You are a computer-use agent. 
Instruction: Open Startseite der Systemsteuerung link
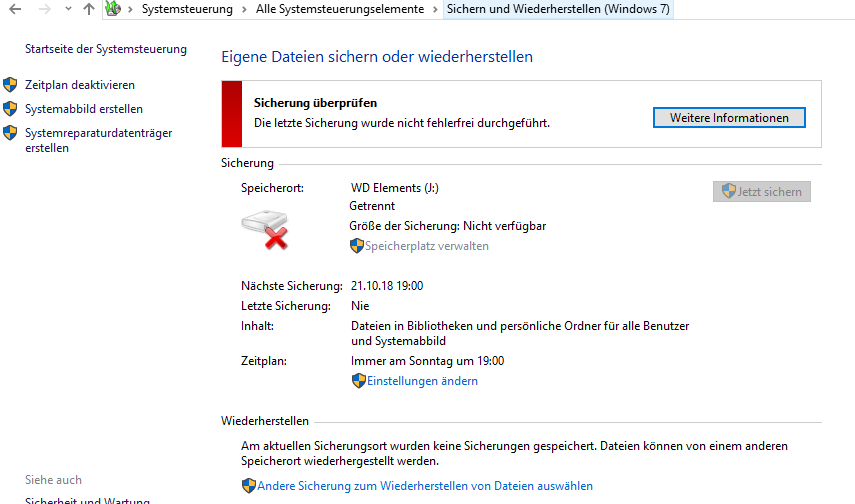106,49
